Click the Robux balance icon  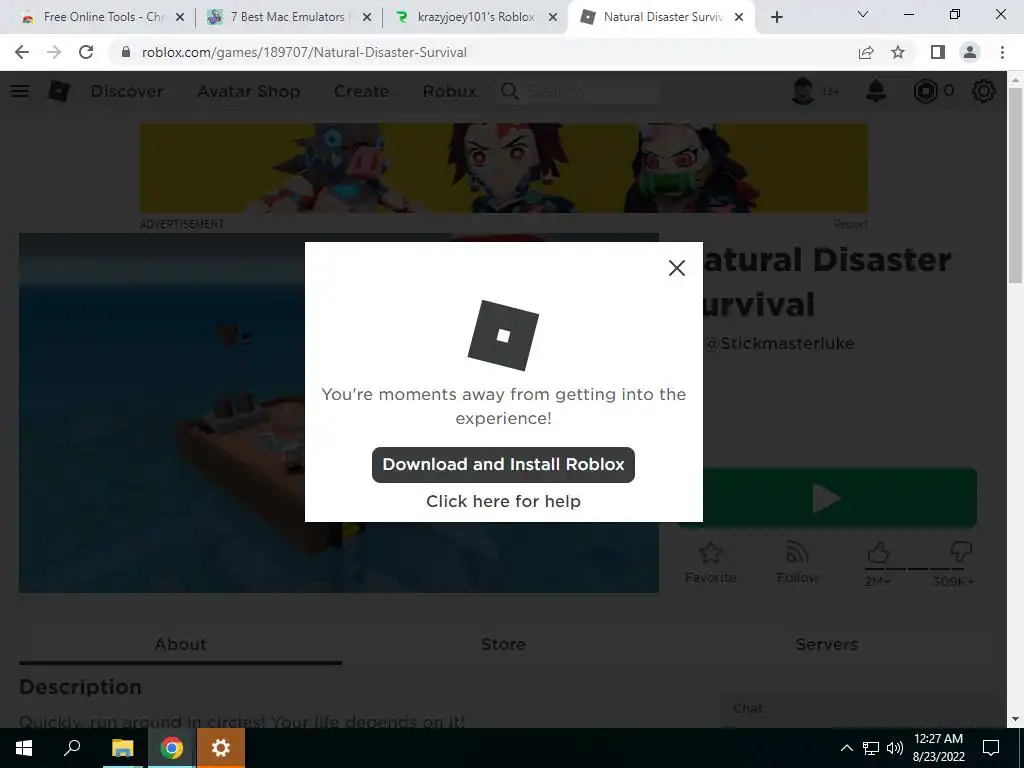pos(925,91)
